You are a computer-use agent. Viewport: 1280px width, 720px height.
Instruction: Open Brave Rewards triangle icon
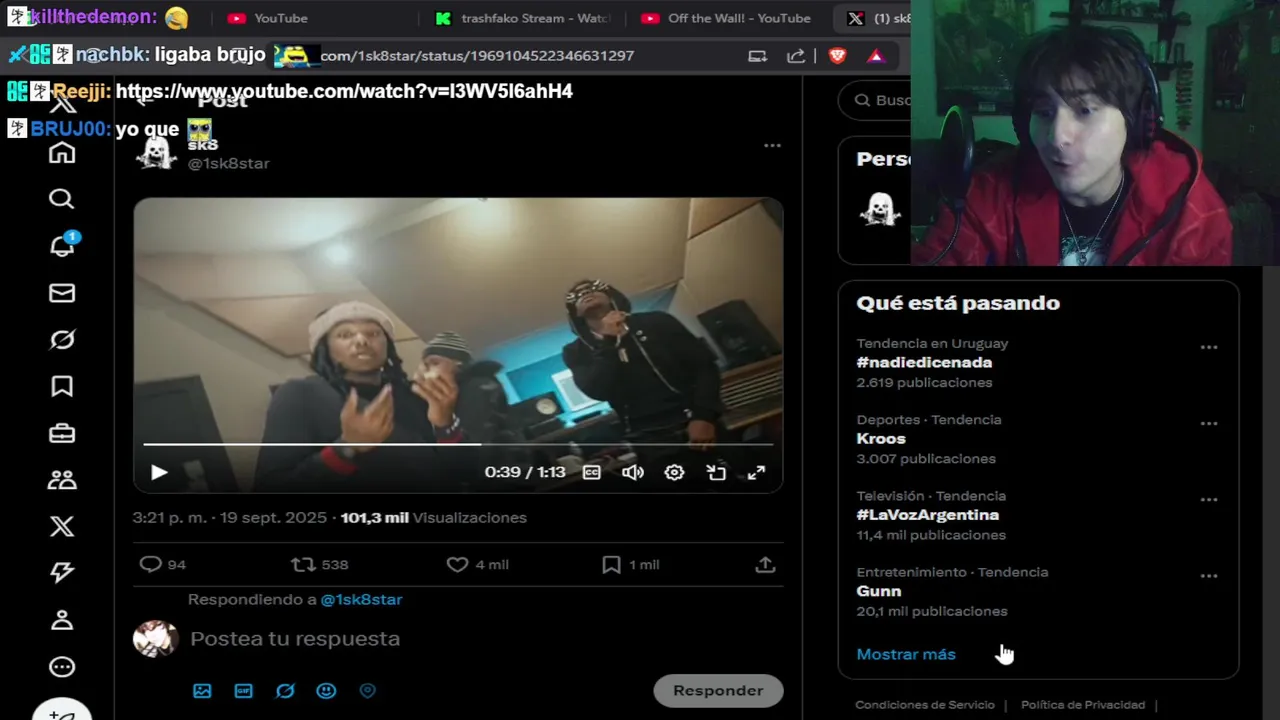(876, 56)
